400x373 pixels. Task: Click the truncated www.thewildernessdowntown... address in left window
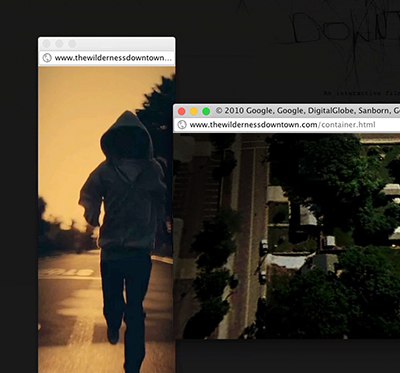114,58
